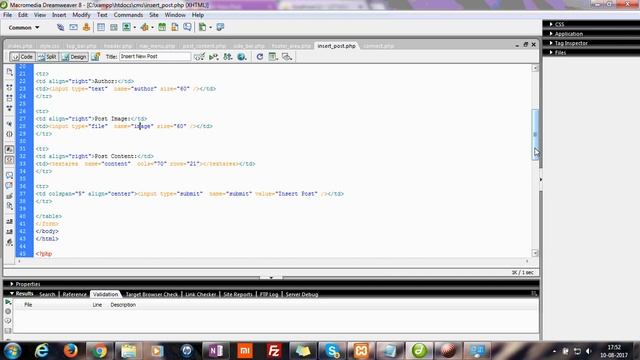This screenshot has height=360, width=640.
Task: Open Windows Start menu
Action: 12,351
